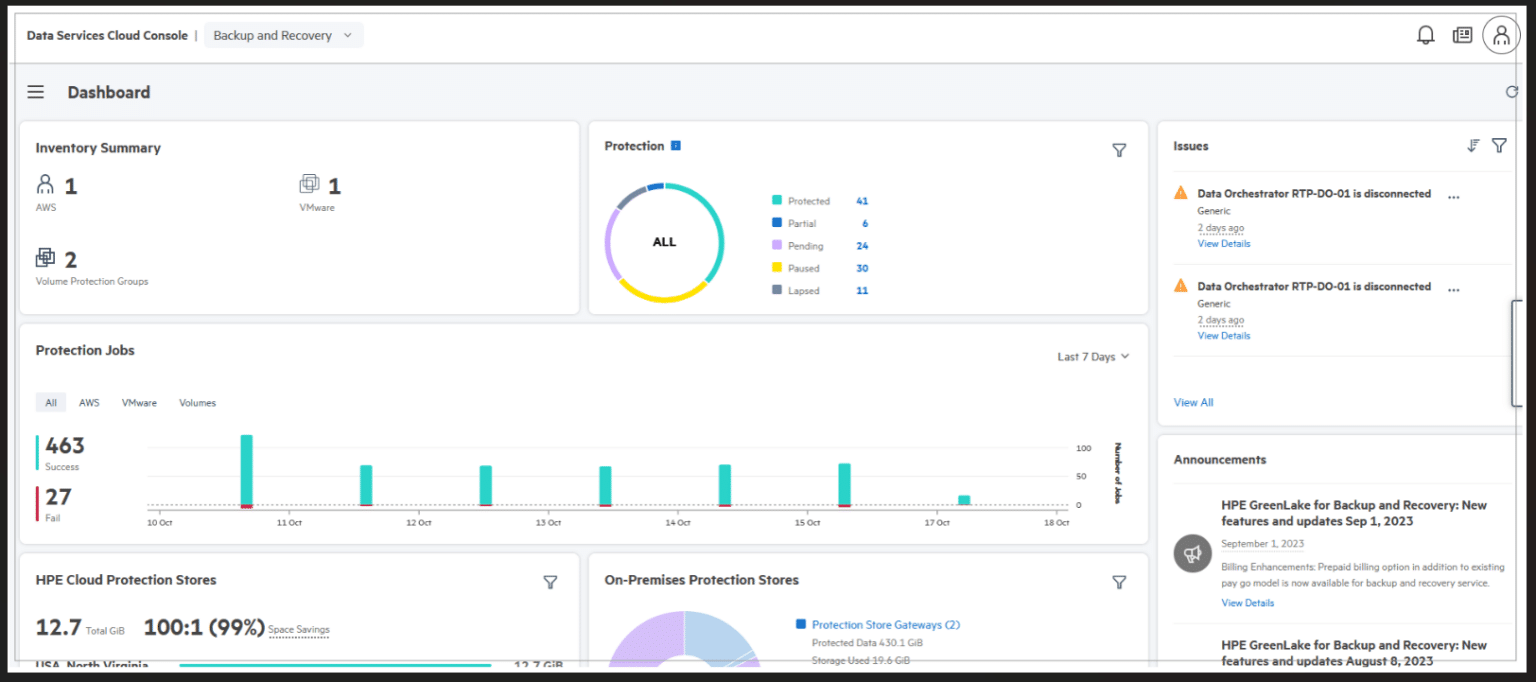1536x682 pixels.
Task: Filter the Issues panel
Action: pos(1499,146)
